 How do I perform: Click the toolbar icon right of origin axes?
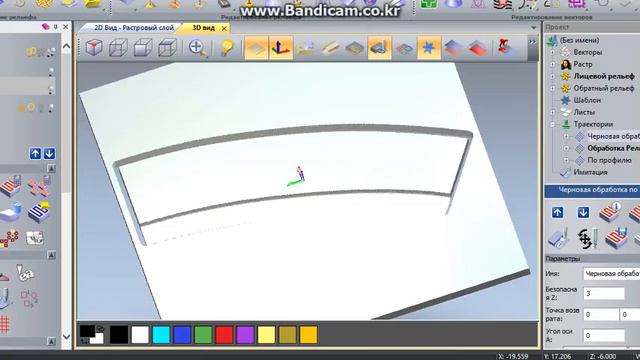(306, 48)
